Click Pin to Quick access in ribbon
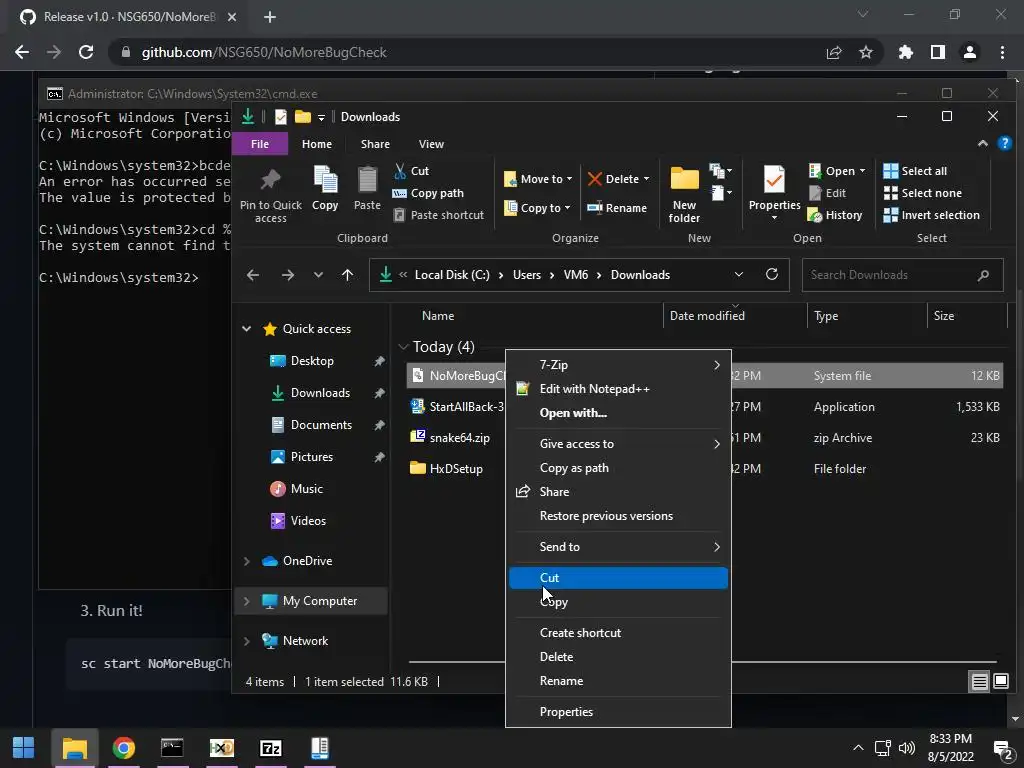The height and width of the screenshot is (768, 1024). 270,196
